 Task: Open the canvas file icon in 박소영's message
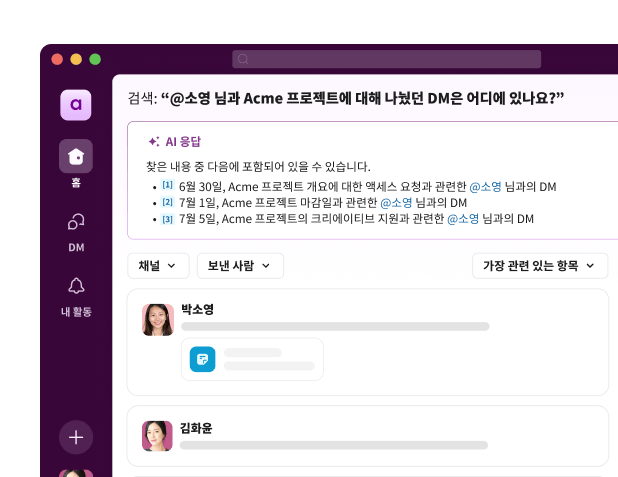(x=203, y=359)
